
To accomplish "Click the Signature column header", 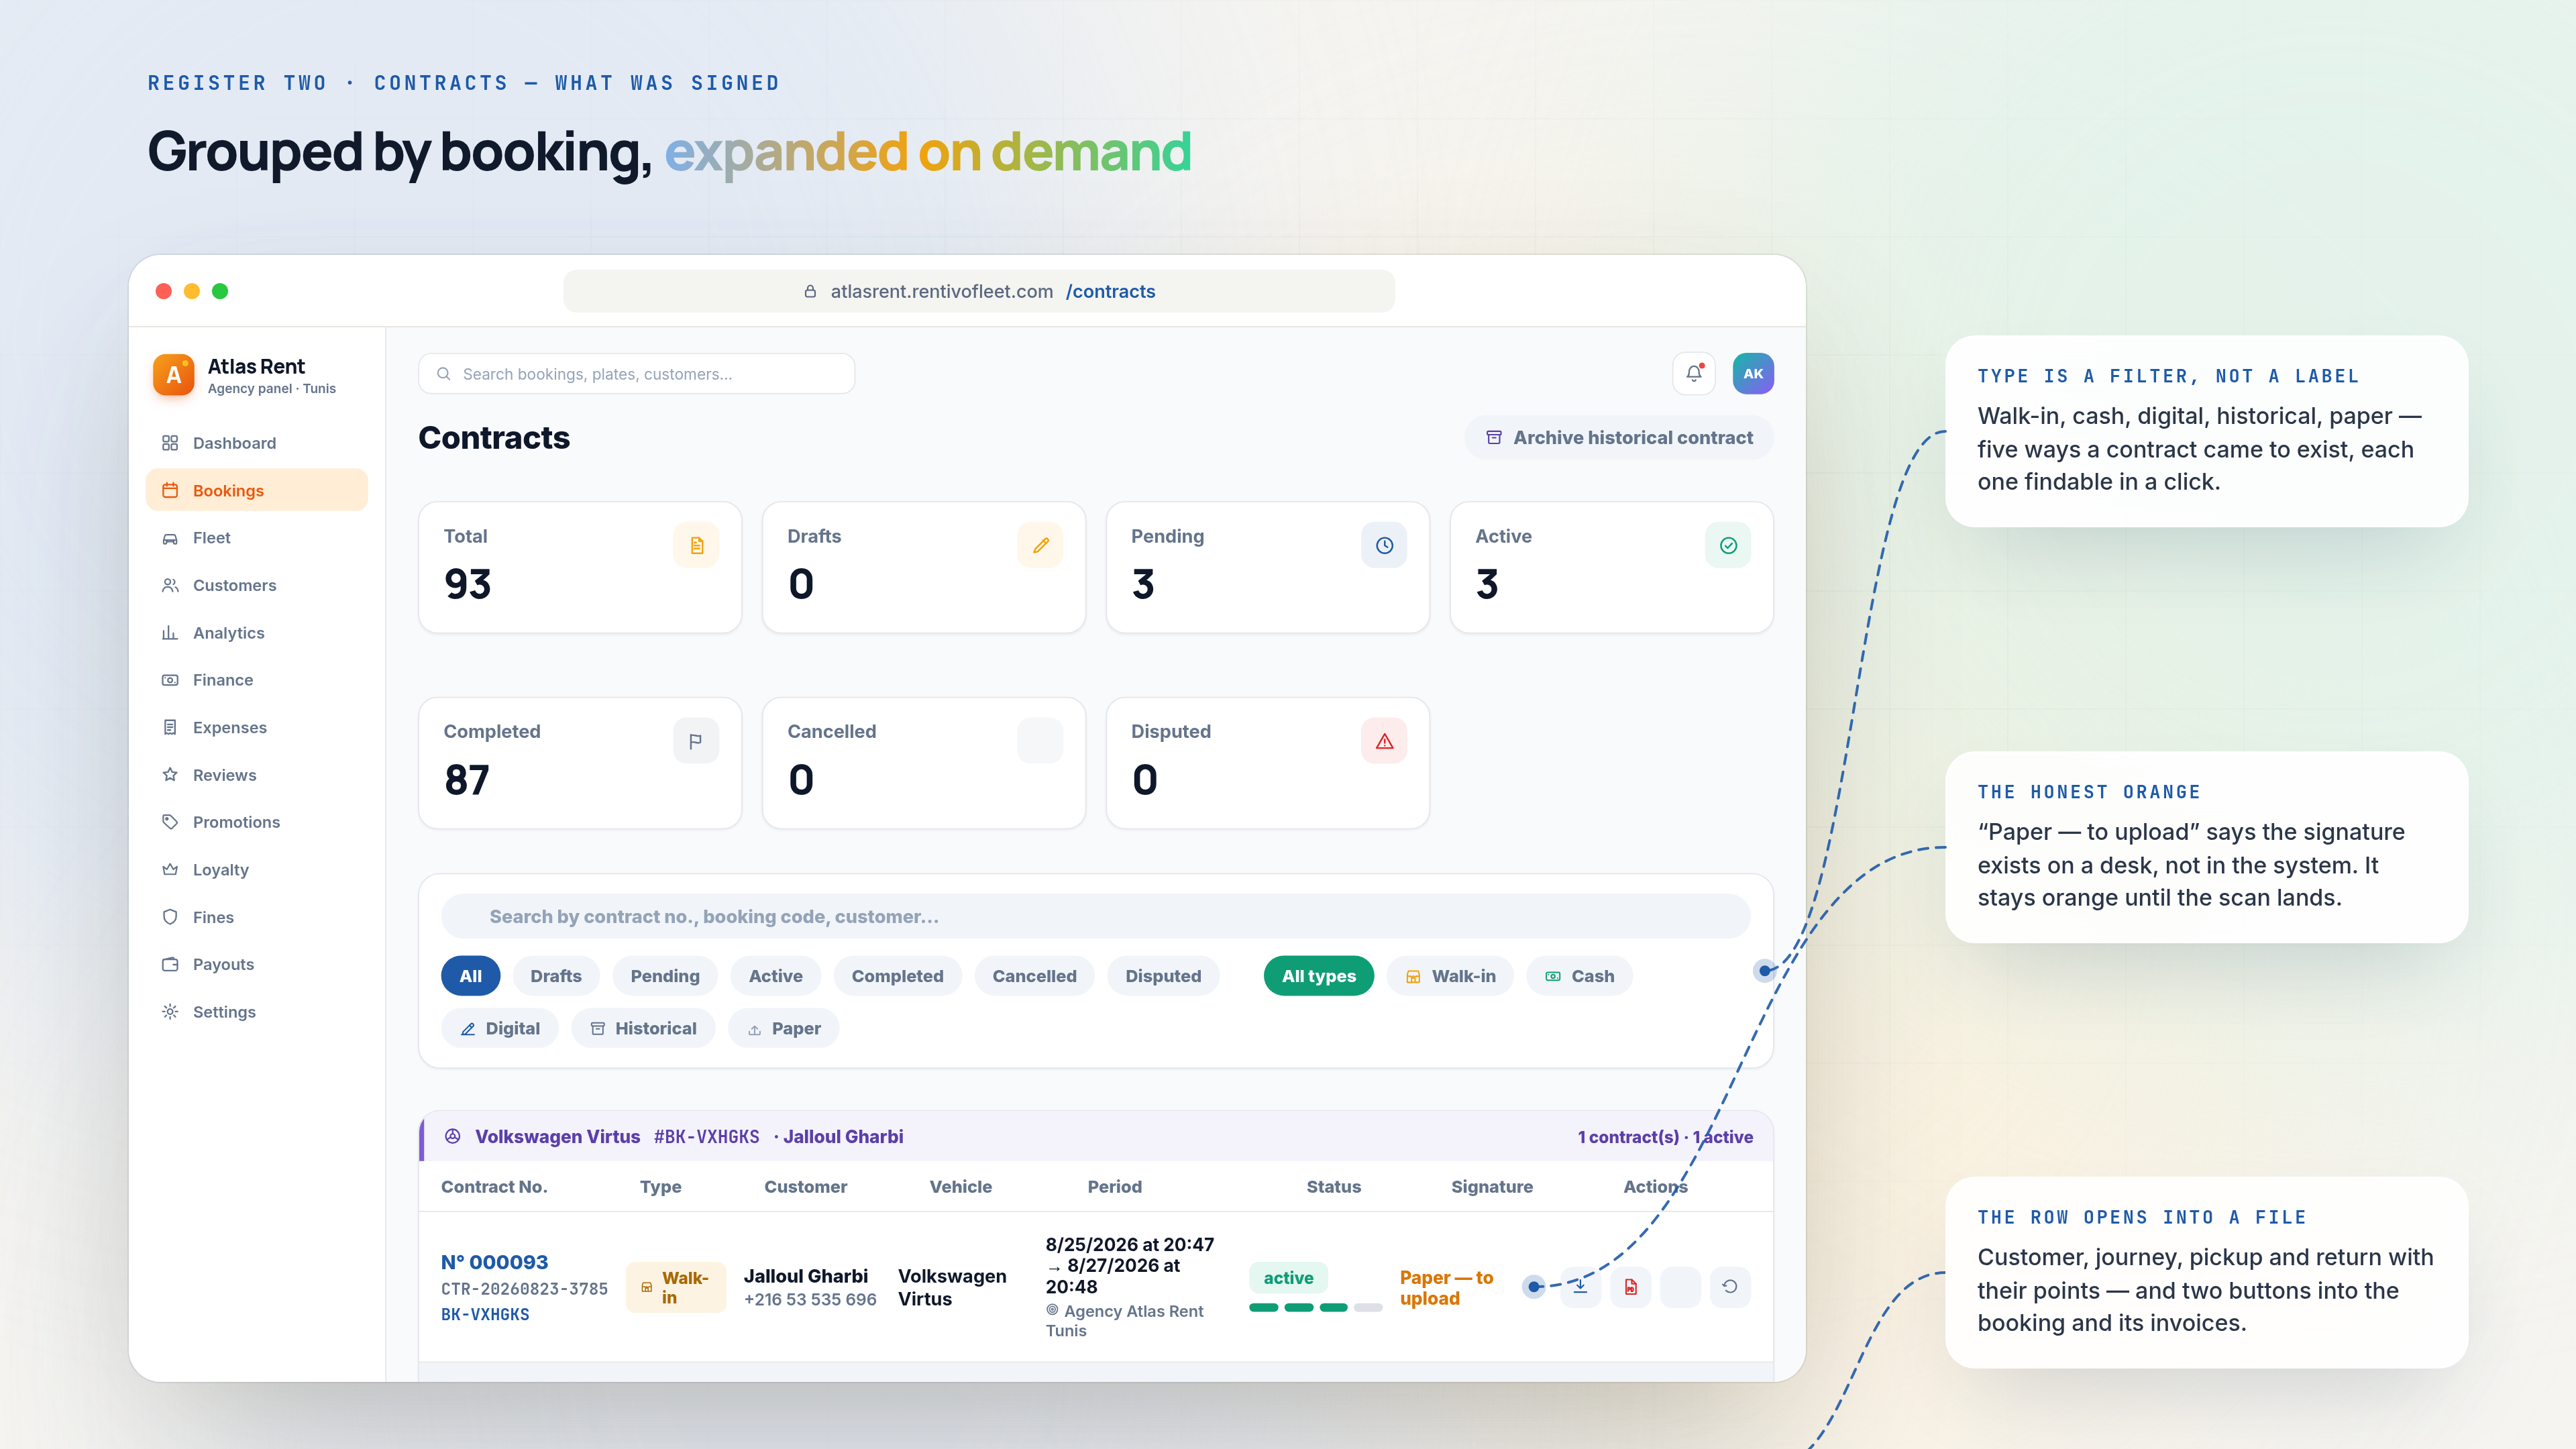I will pos(1492,1187).
